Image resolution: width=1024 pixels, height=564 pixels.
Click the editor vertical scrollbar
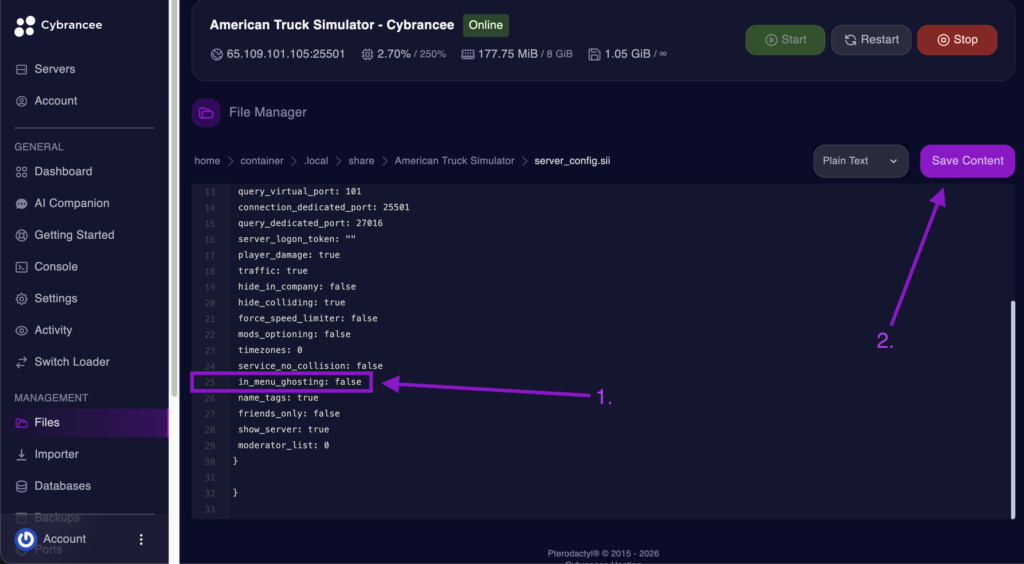1013,408
